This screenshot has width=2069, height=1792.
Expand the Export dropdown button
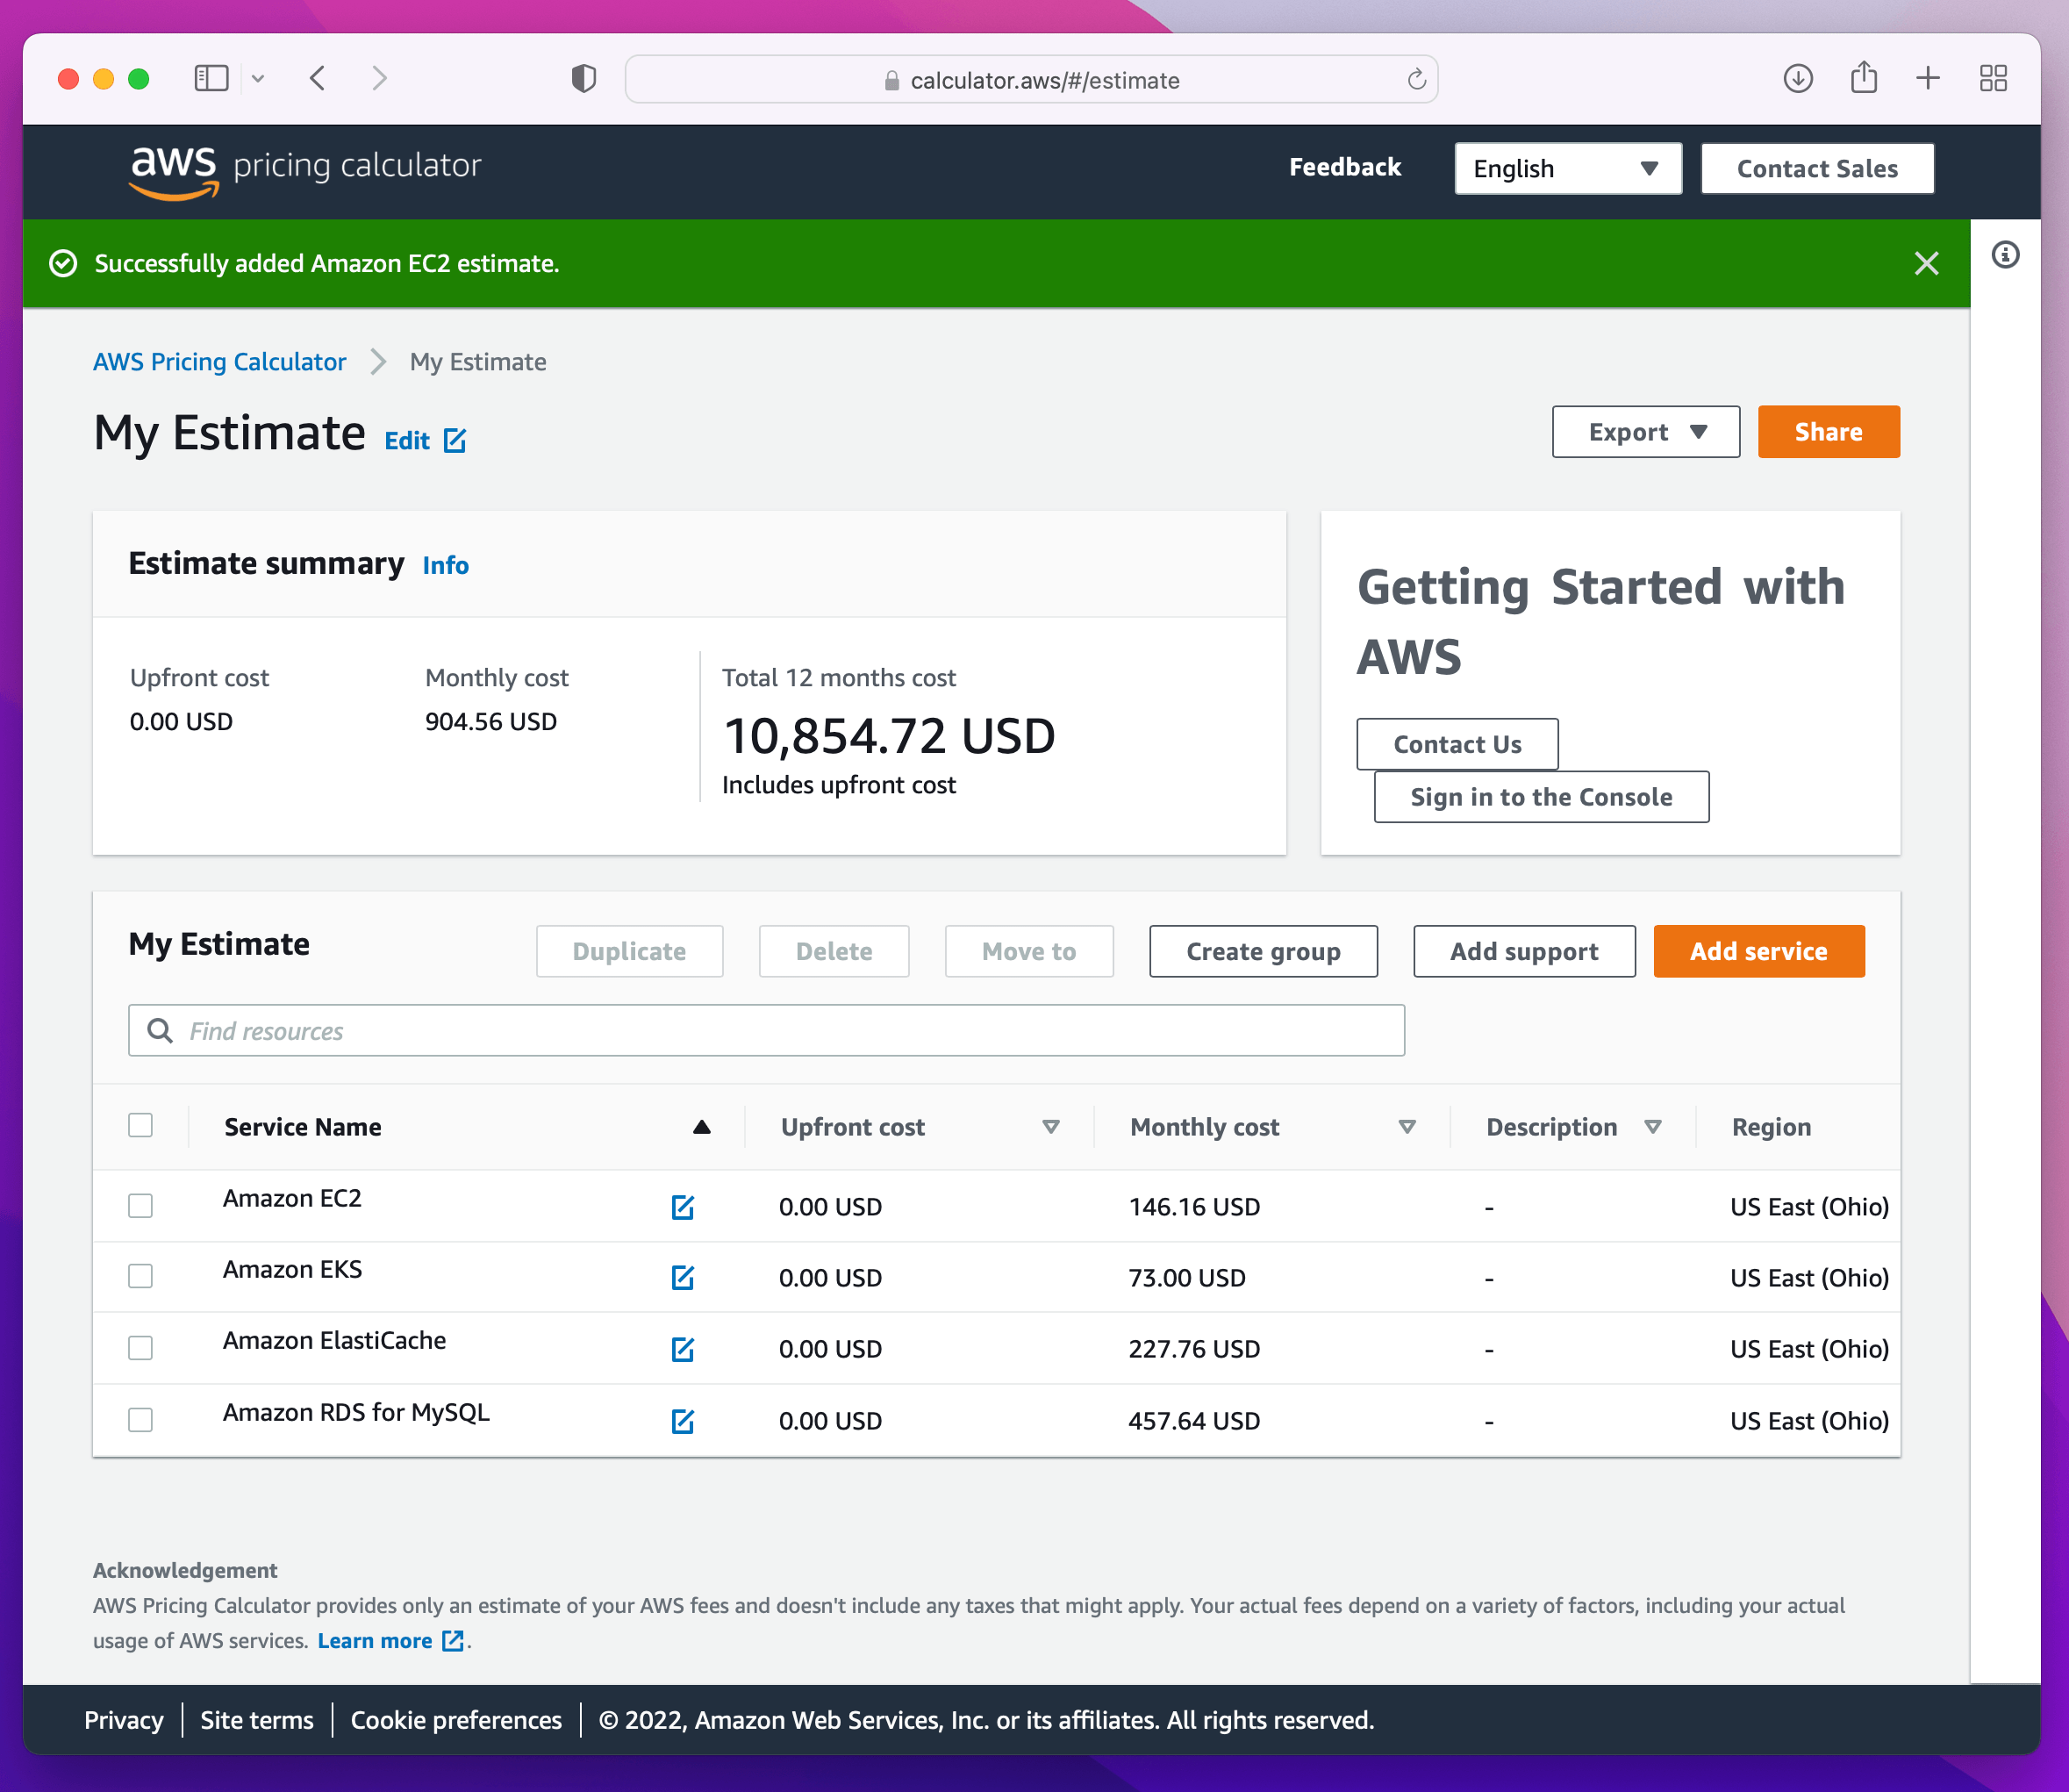pos(1645,432)
